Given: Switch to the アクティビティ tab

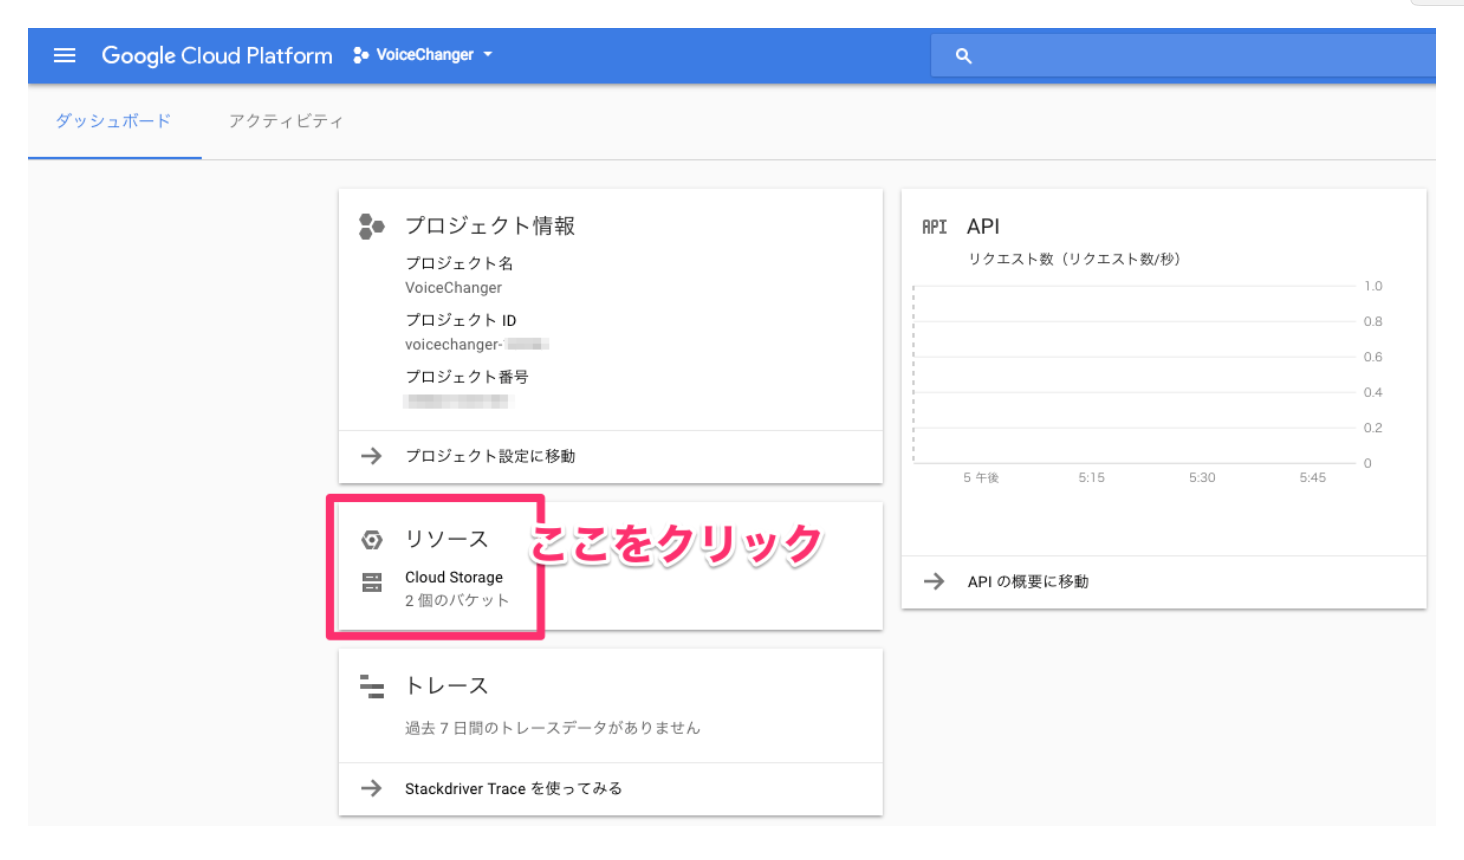Looking at the screenshot, I should click(286, 121).
